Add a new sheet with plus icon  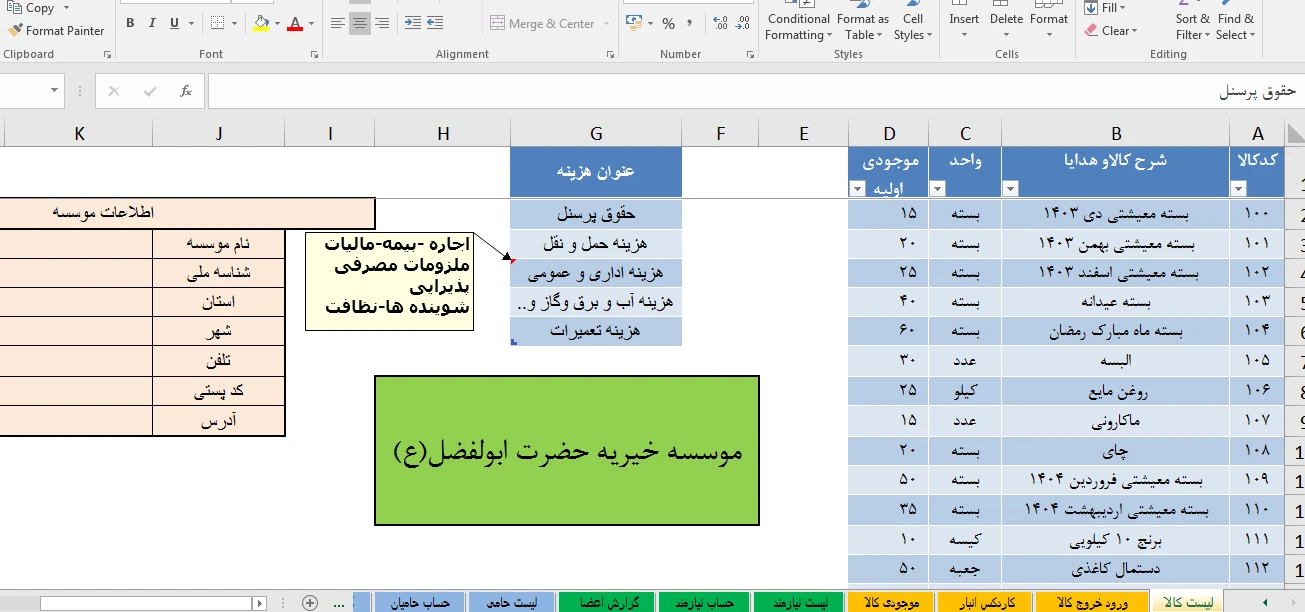(x=310, y=602)
